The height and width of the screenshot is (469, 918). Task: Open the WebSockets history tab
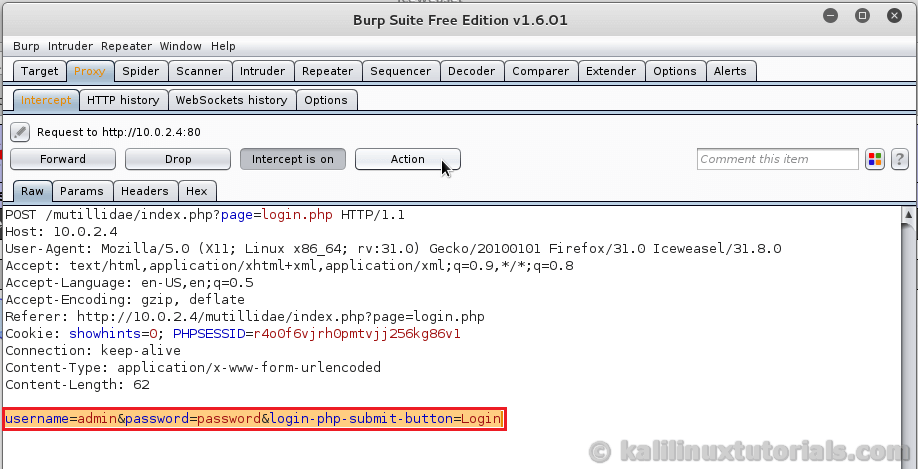(231, 100)
